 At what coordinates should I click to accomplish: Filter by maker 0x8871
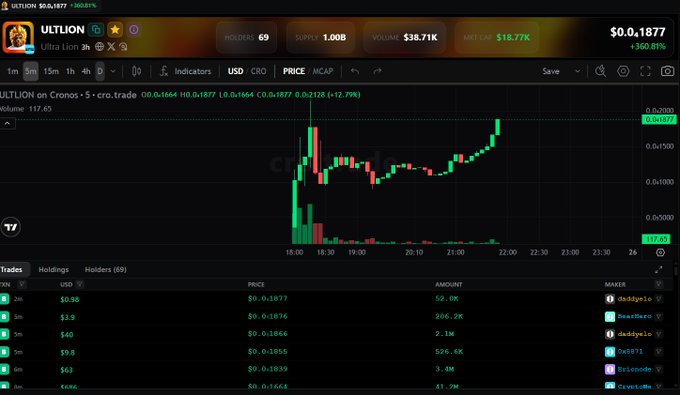[658, 352]
